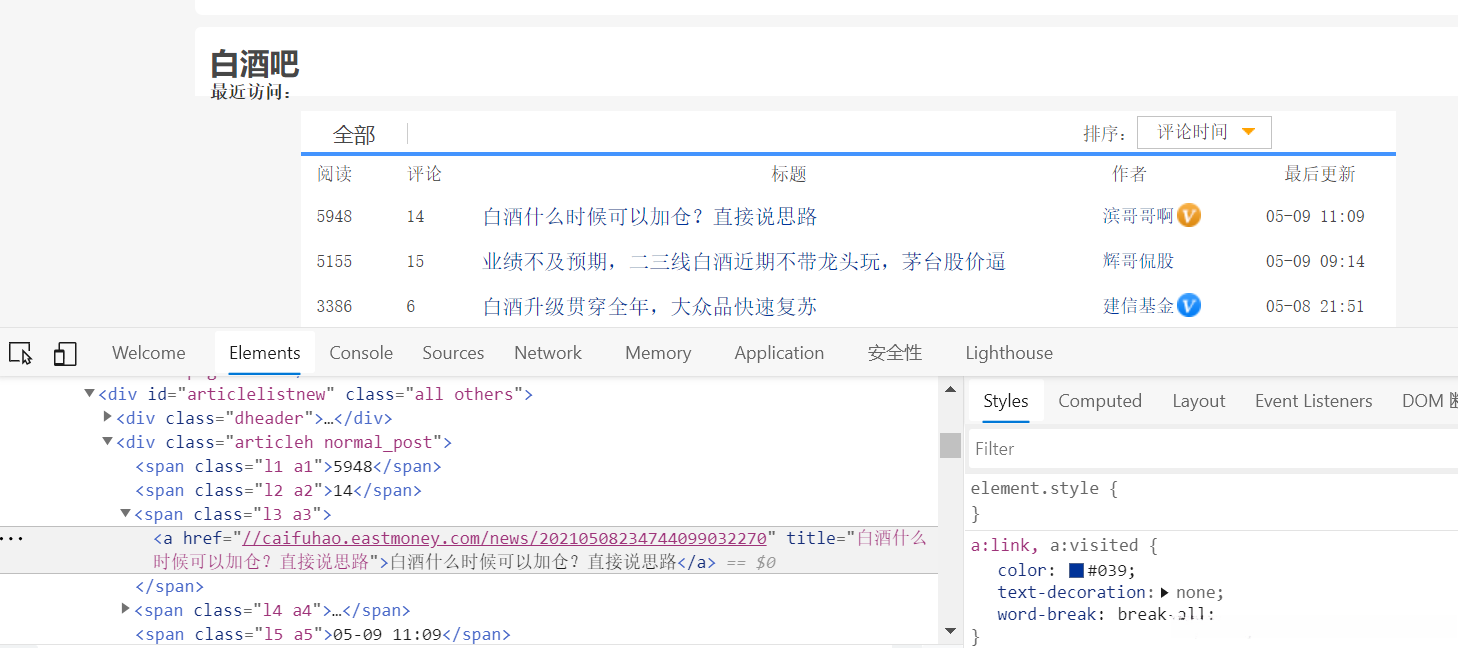Open the Network tab
This screenshot has width=1458, height=648.
(x=547, y=353)
